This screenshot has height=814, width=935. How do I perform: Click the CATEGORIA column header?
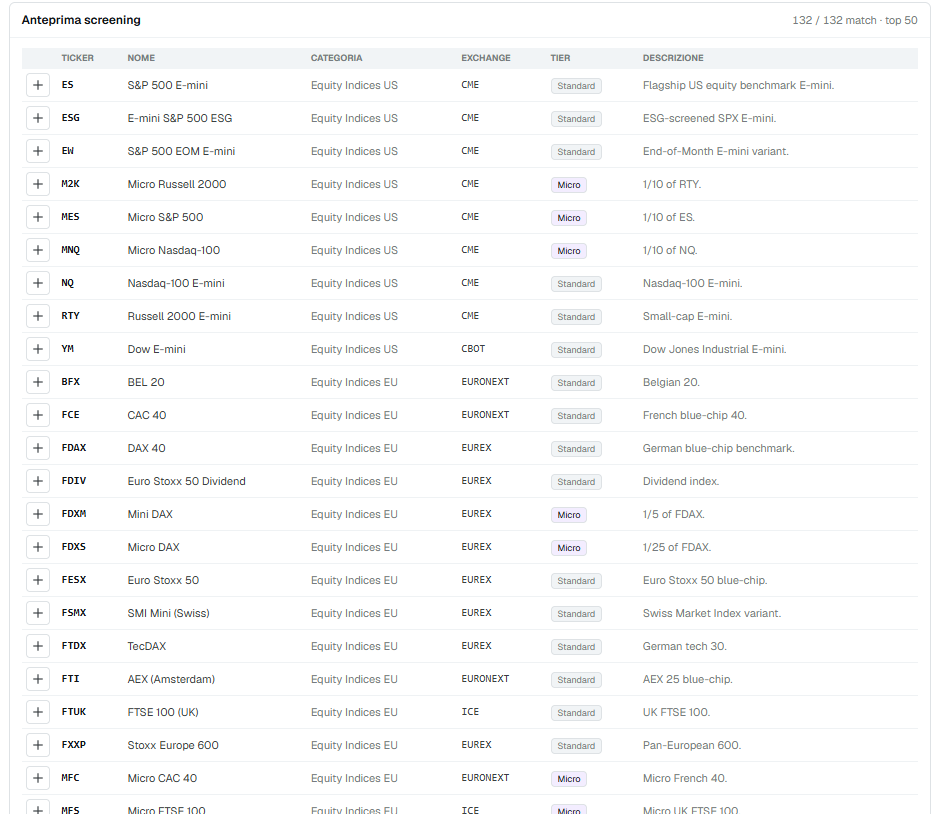pyautogui.click(x=336, y=58)
